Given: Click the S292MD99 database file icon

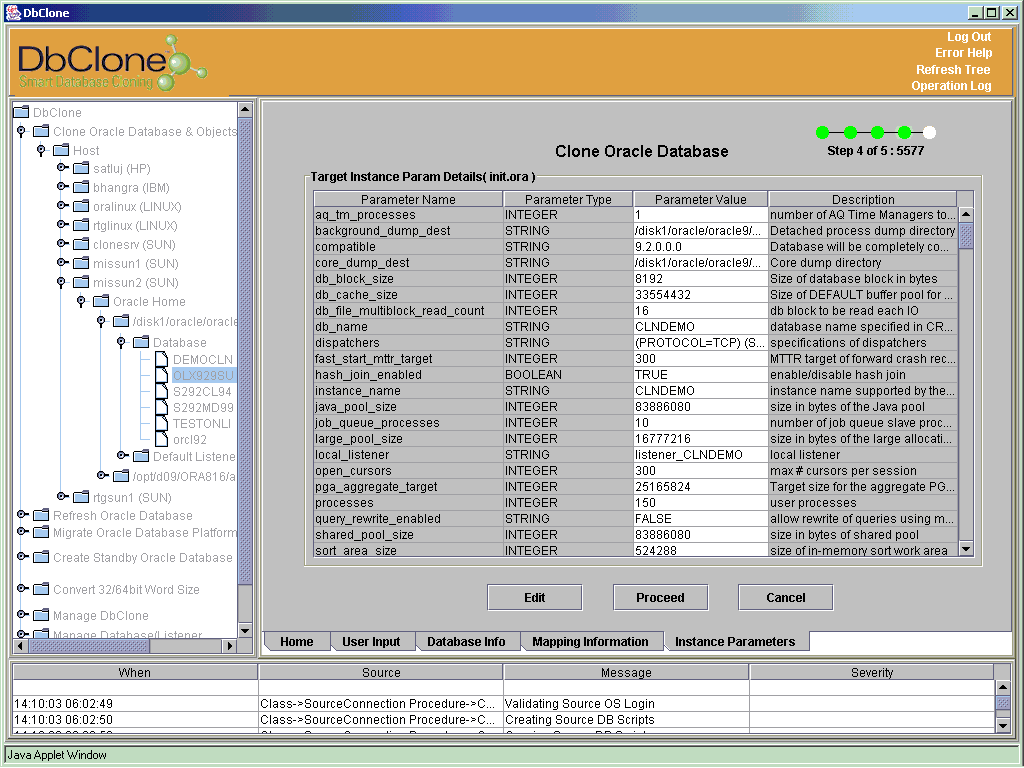Looking at the screenshot, I should [161, 407].
